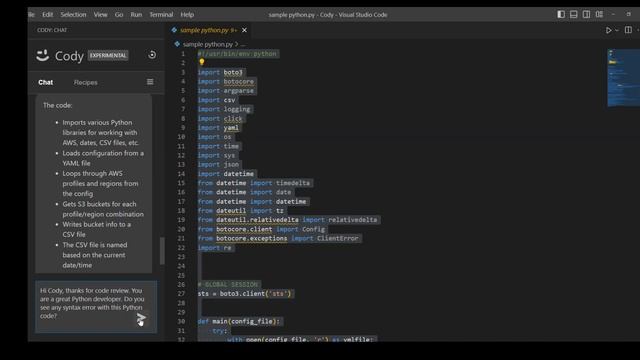Click 'from dateutil import tz' line
The width and height of the screenshot is (640, 360).
click(x=241, y=211)
